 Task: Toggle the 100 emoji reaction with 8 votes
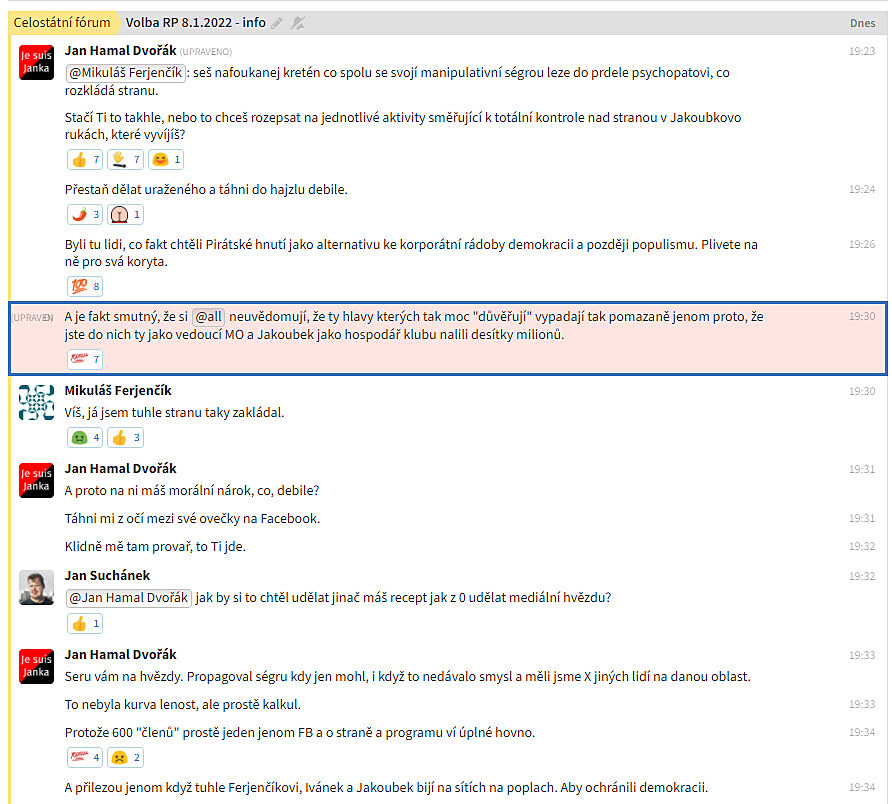pos(85,286)
